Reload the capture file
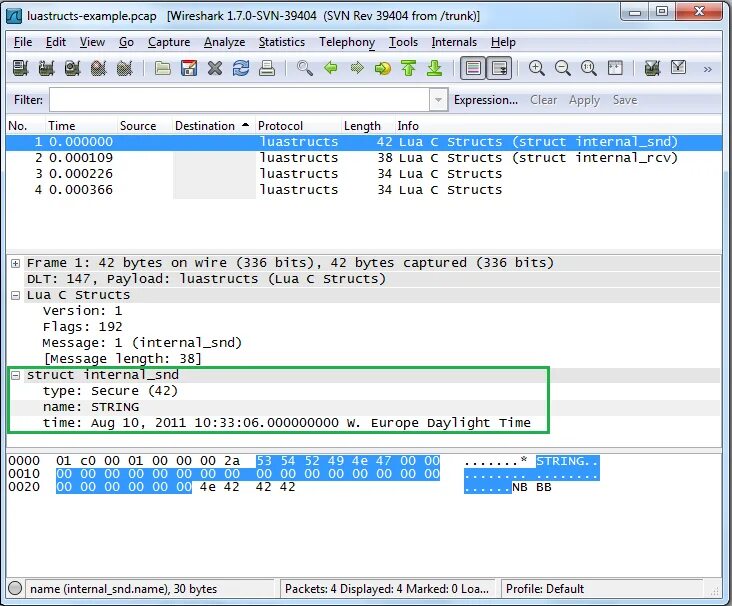This screenshot has width=732, height=606. (241, 68)
